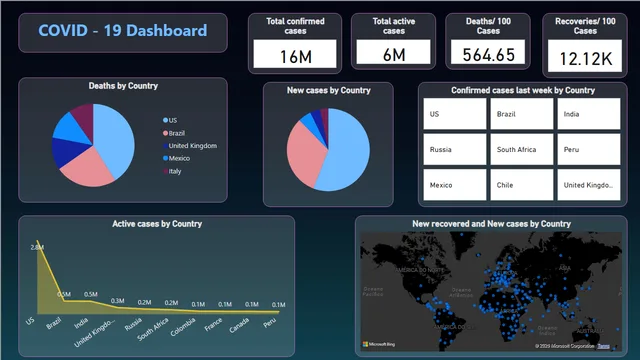Click the Canada axis label
The height and width of the screenshot is (360, 640).
click(x=239, y=325)
